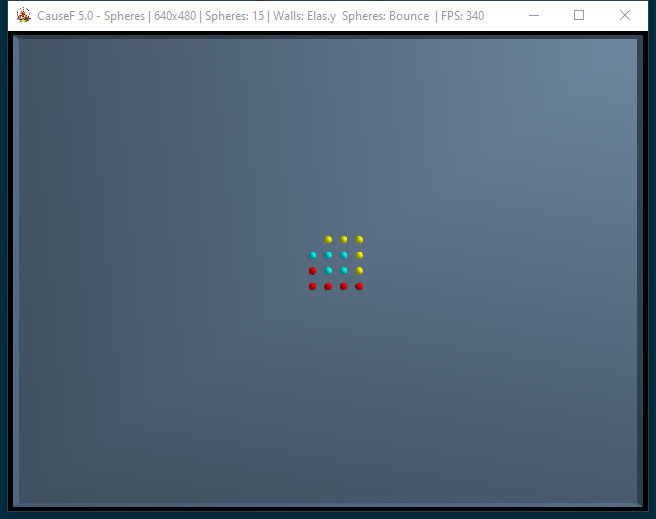656x519 pixels.
Task: Select middle cyan sphere in second row
Action: tap(328, 255)
